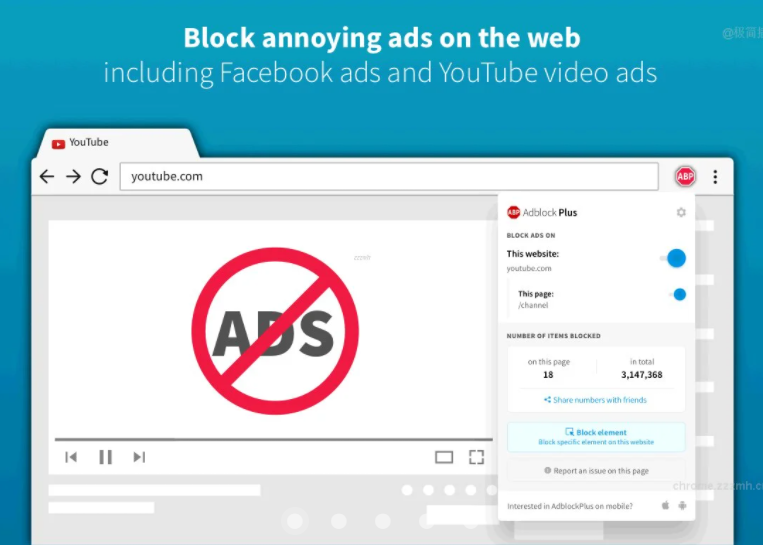
Task: Click the Apple iOS app icon
Action: click(665, 506)
